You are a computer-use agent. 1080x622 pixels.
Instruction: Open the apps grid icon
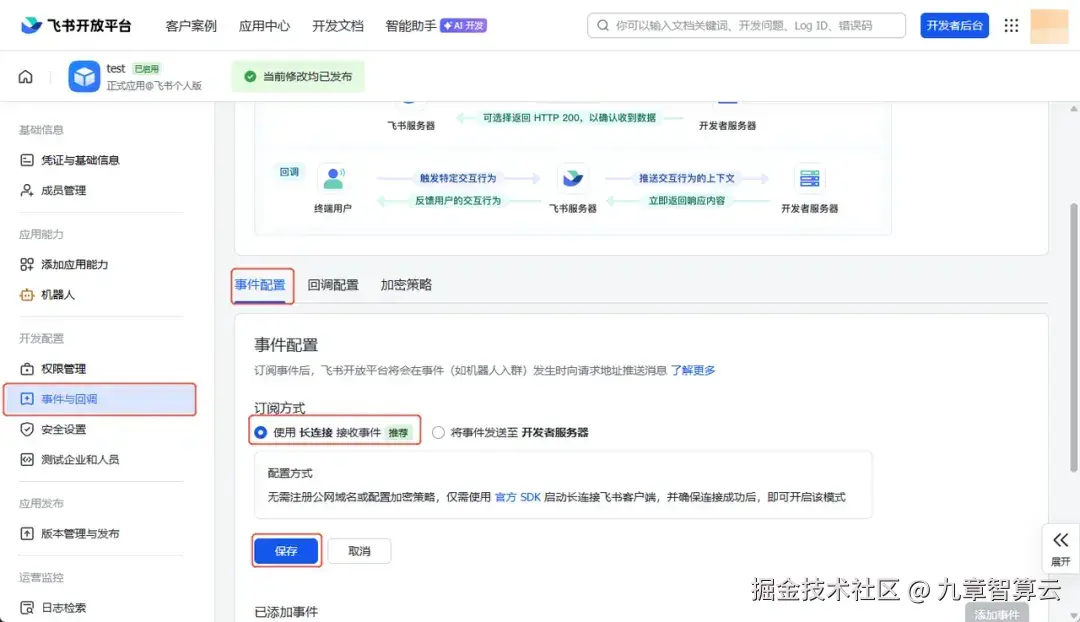[x=1011, y=25]
